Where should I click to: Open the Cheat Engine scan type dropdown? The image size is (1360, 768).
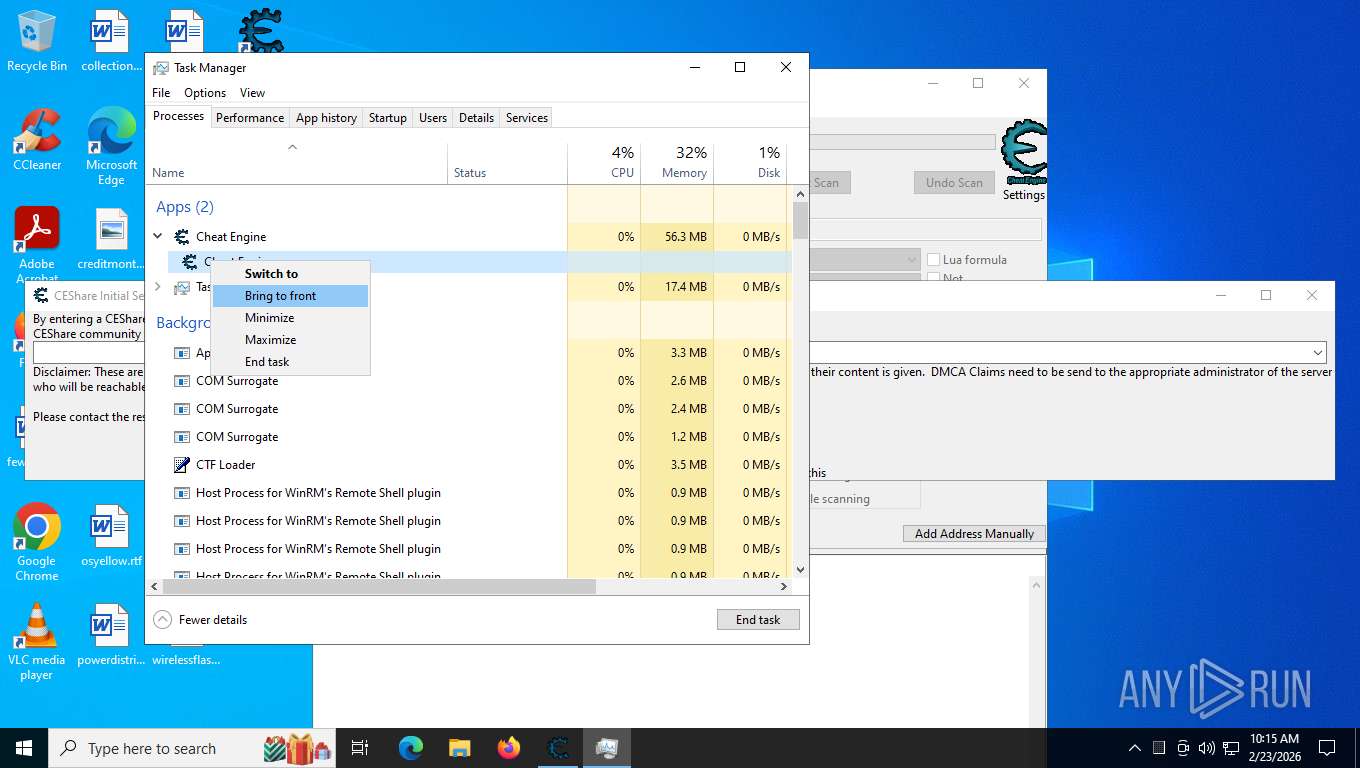[911, 260]
